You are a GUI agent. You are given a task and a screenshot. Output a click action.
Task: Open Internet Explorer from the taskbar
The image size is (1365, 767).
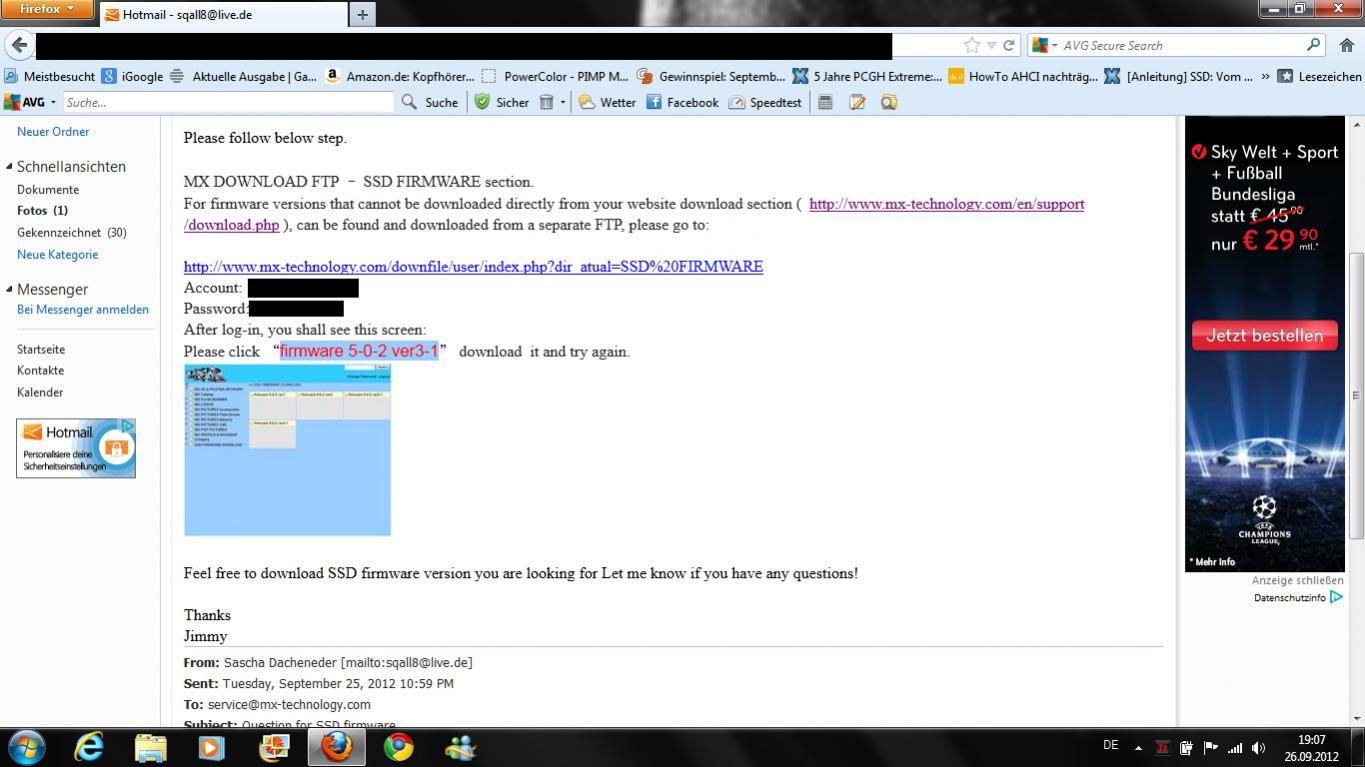point(89,747)
